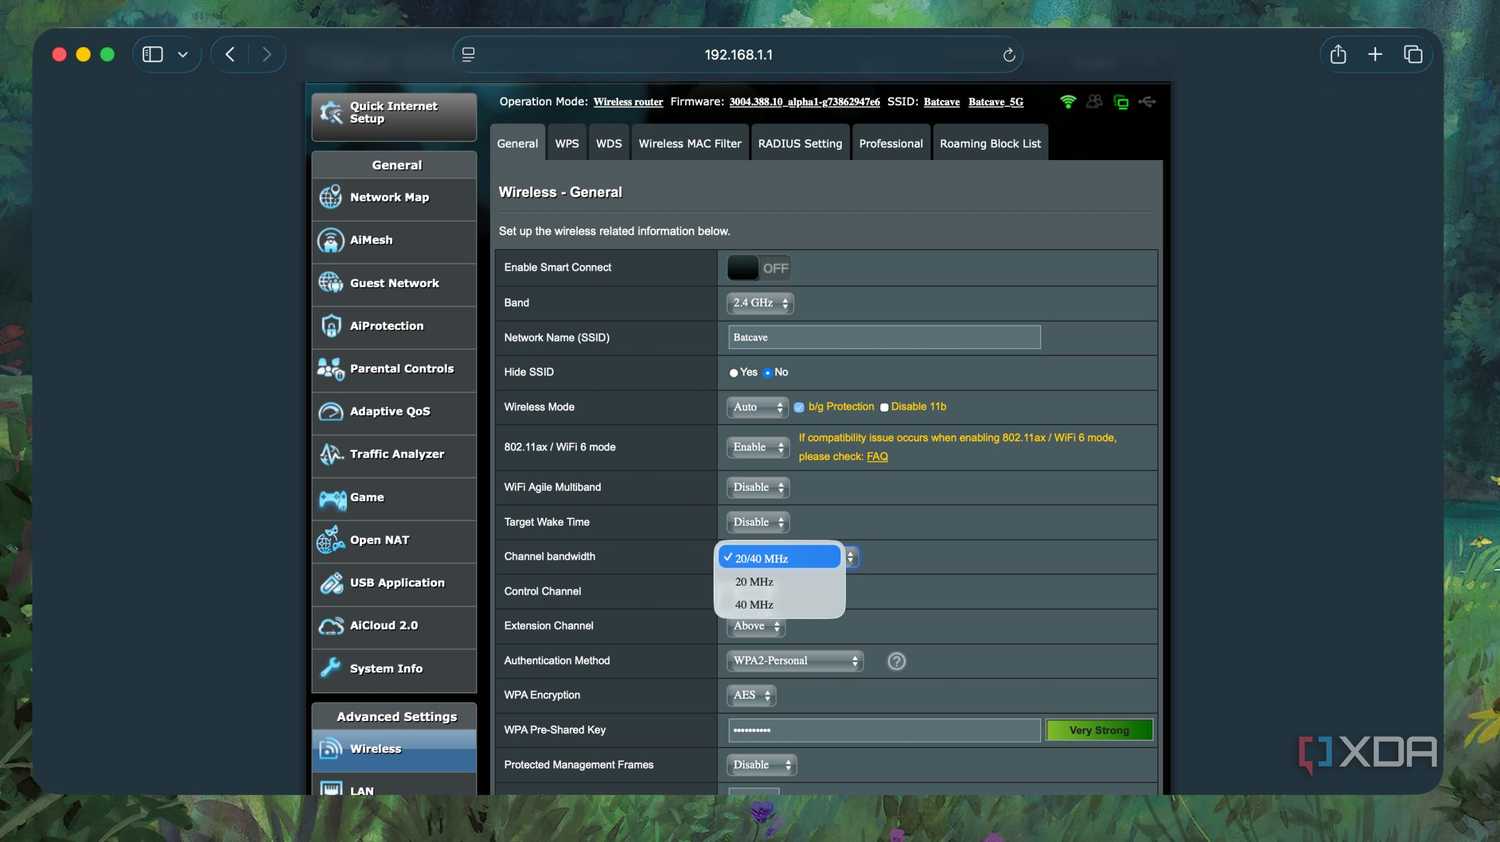
Task: Click the AiMesh sidebar icon
Action: [x=331, y=240]
